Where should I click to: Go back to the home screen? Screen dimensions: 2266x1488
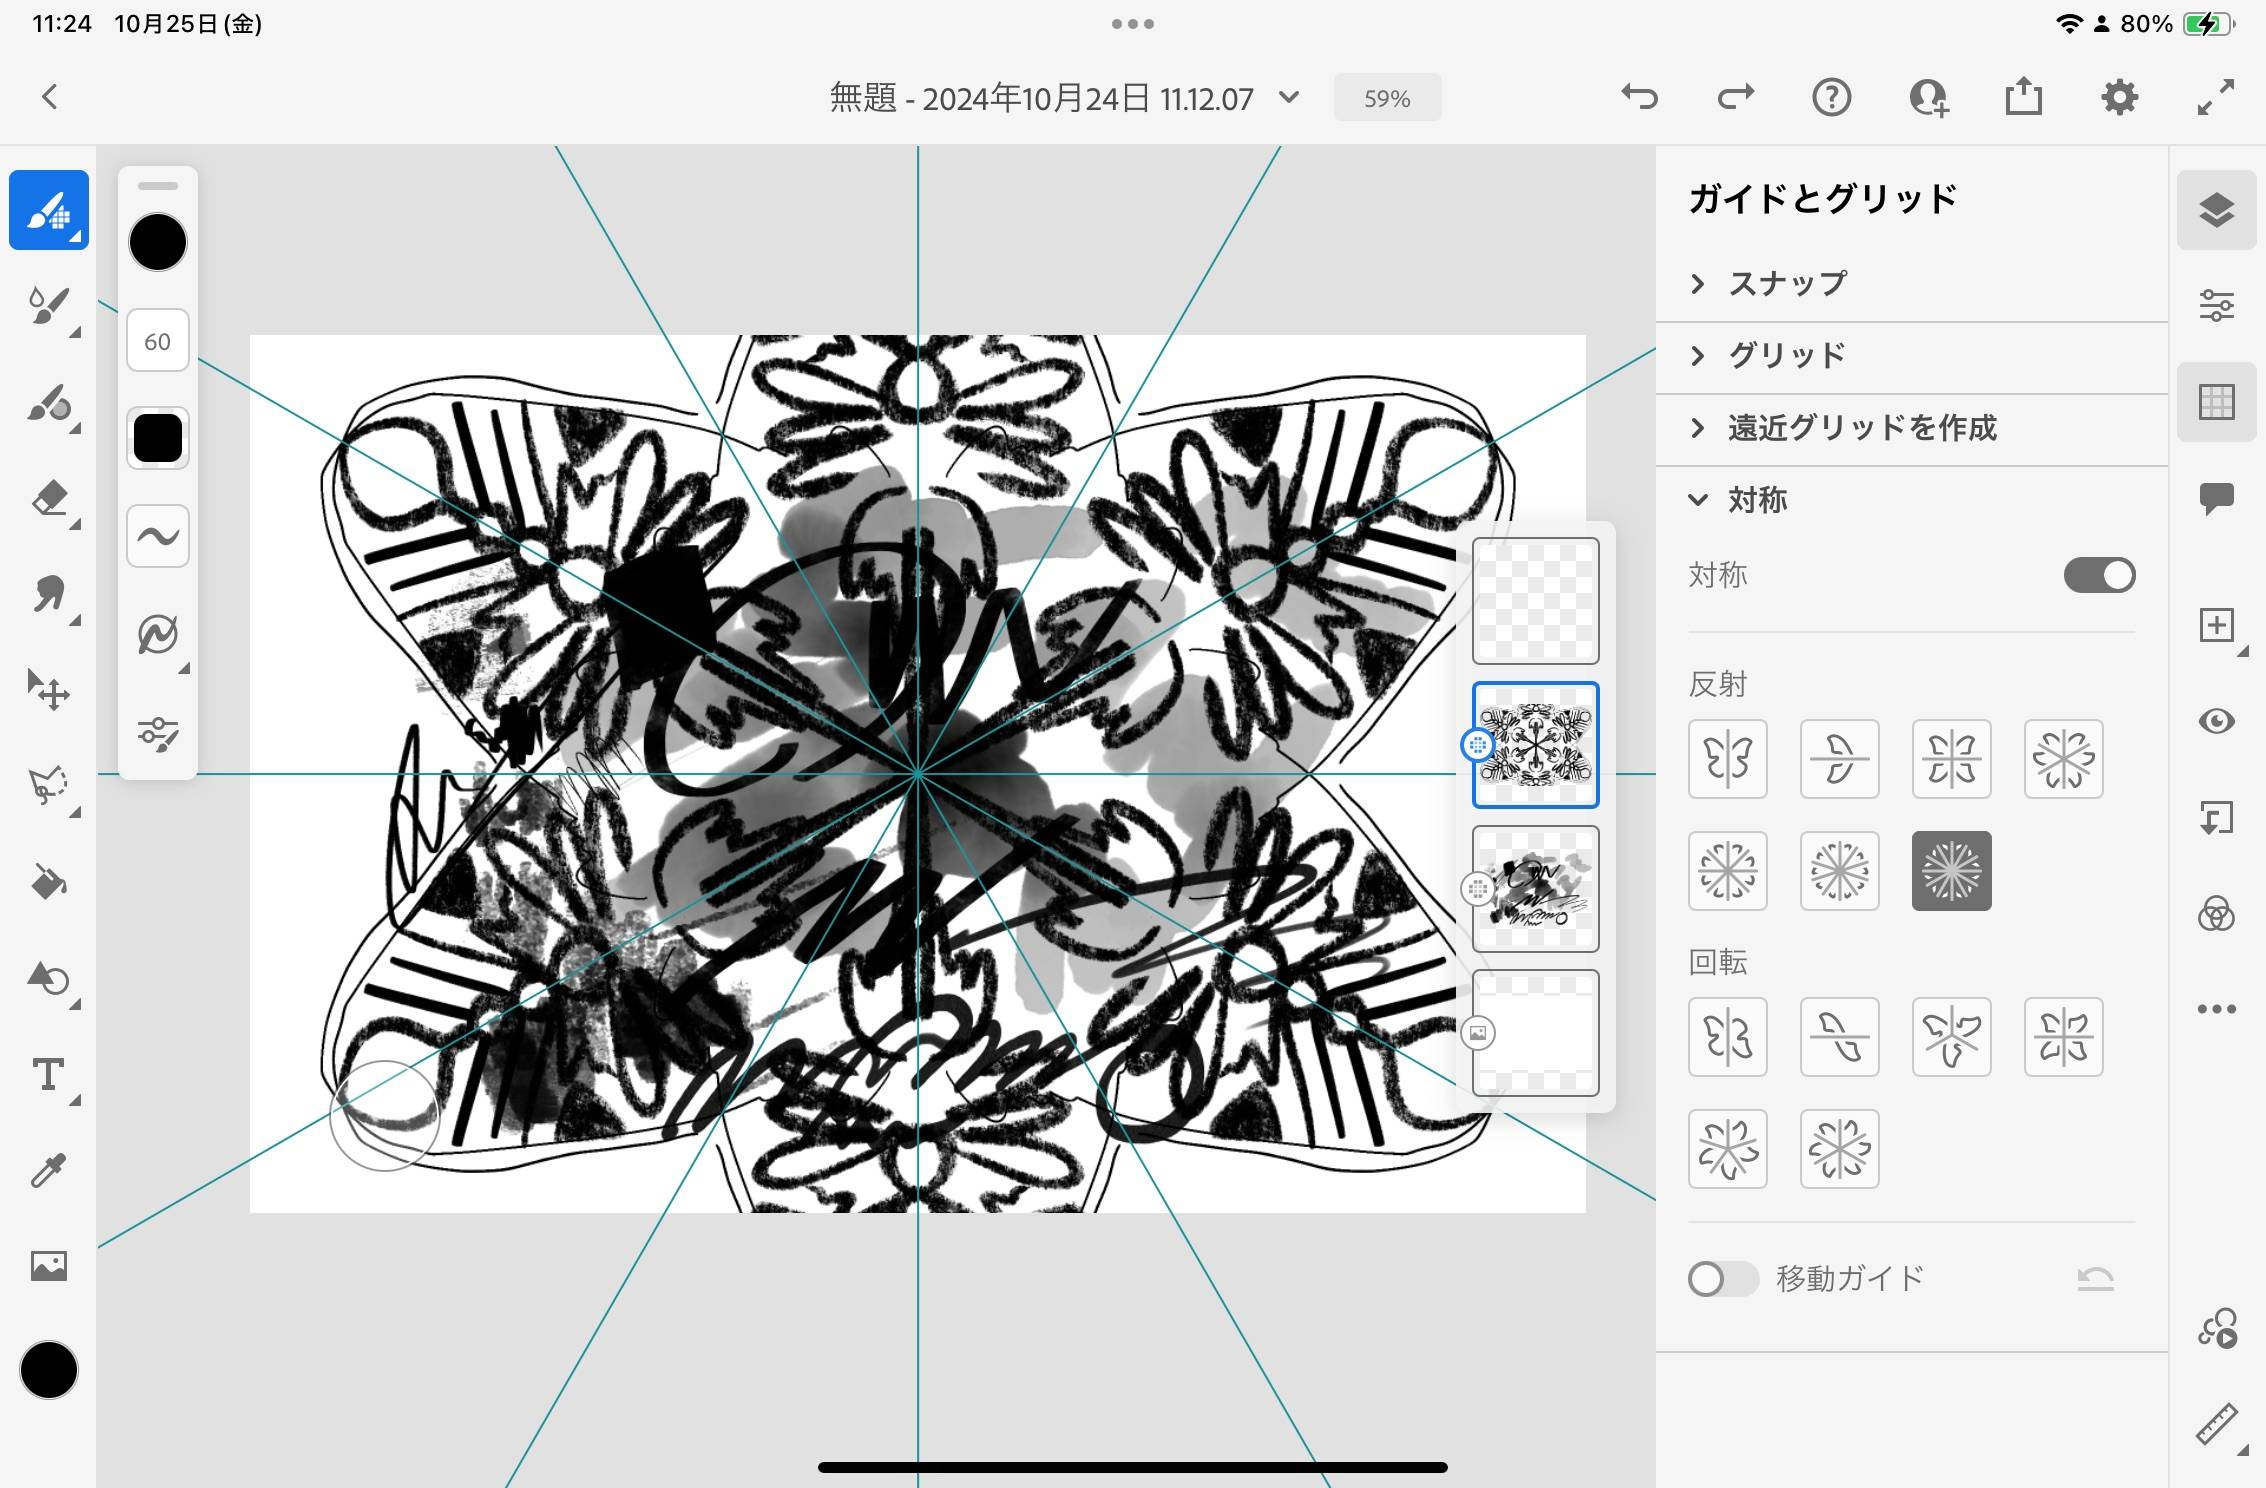pos(50,97)
